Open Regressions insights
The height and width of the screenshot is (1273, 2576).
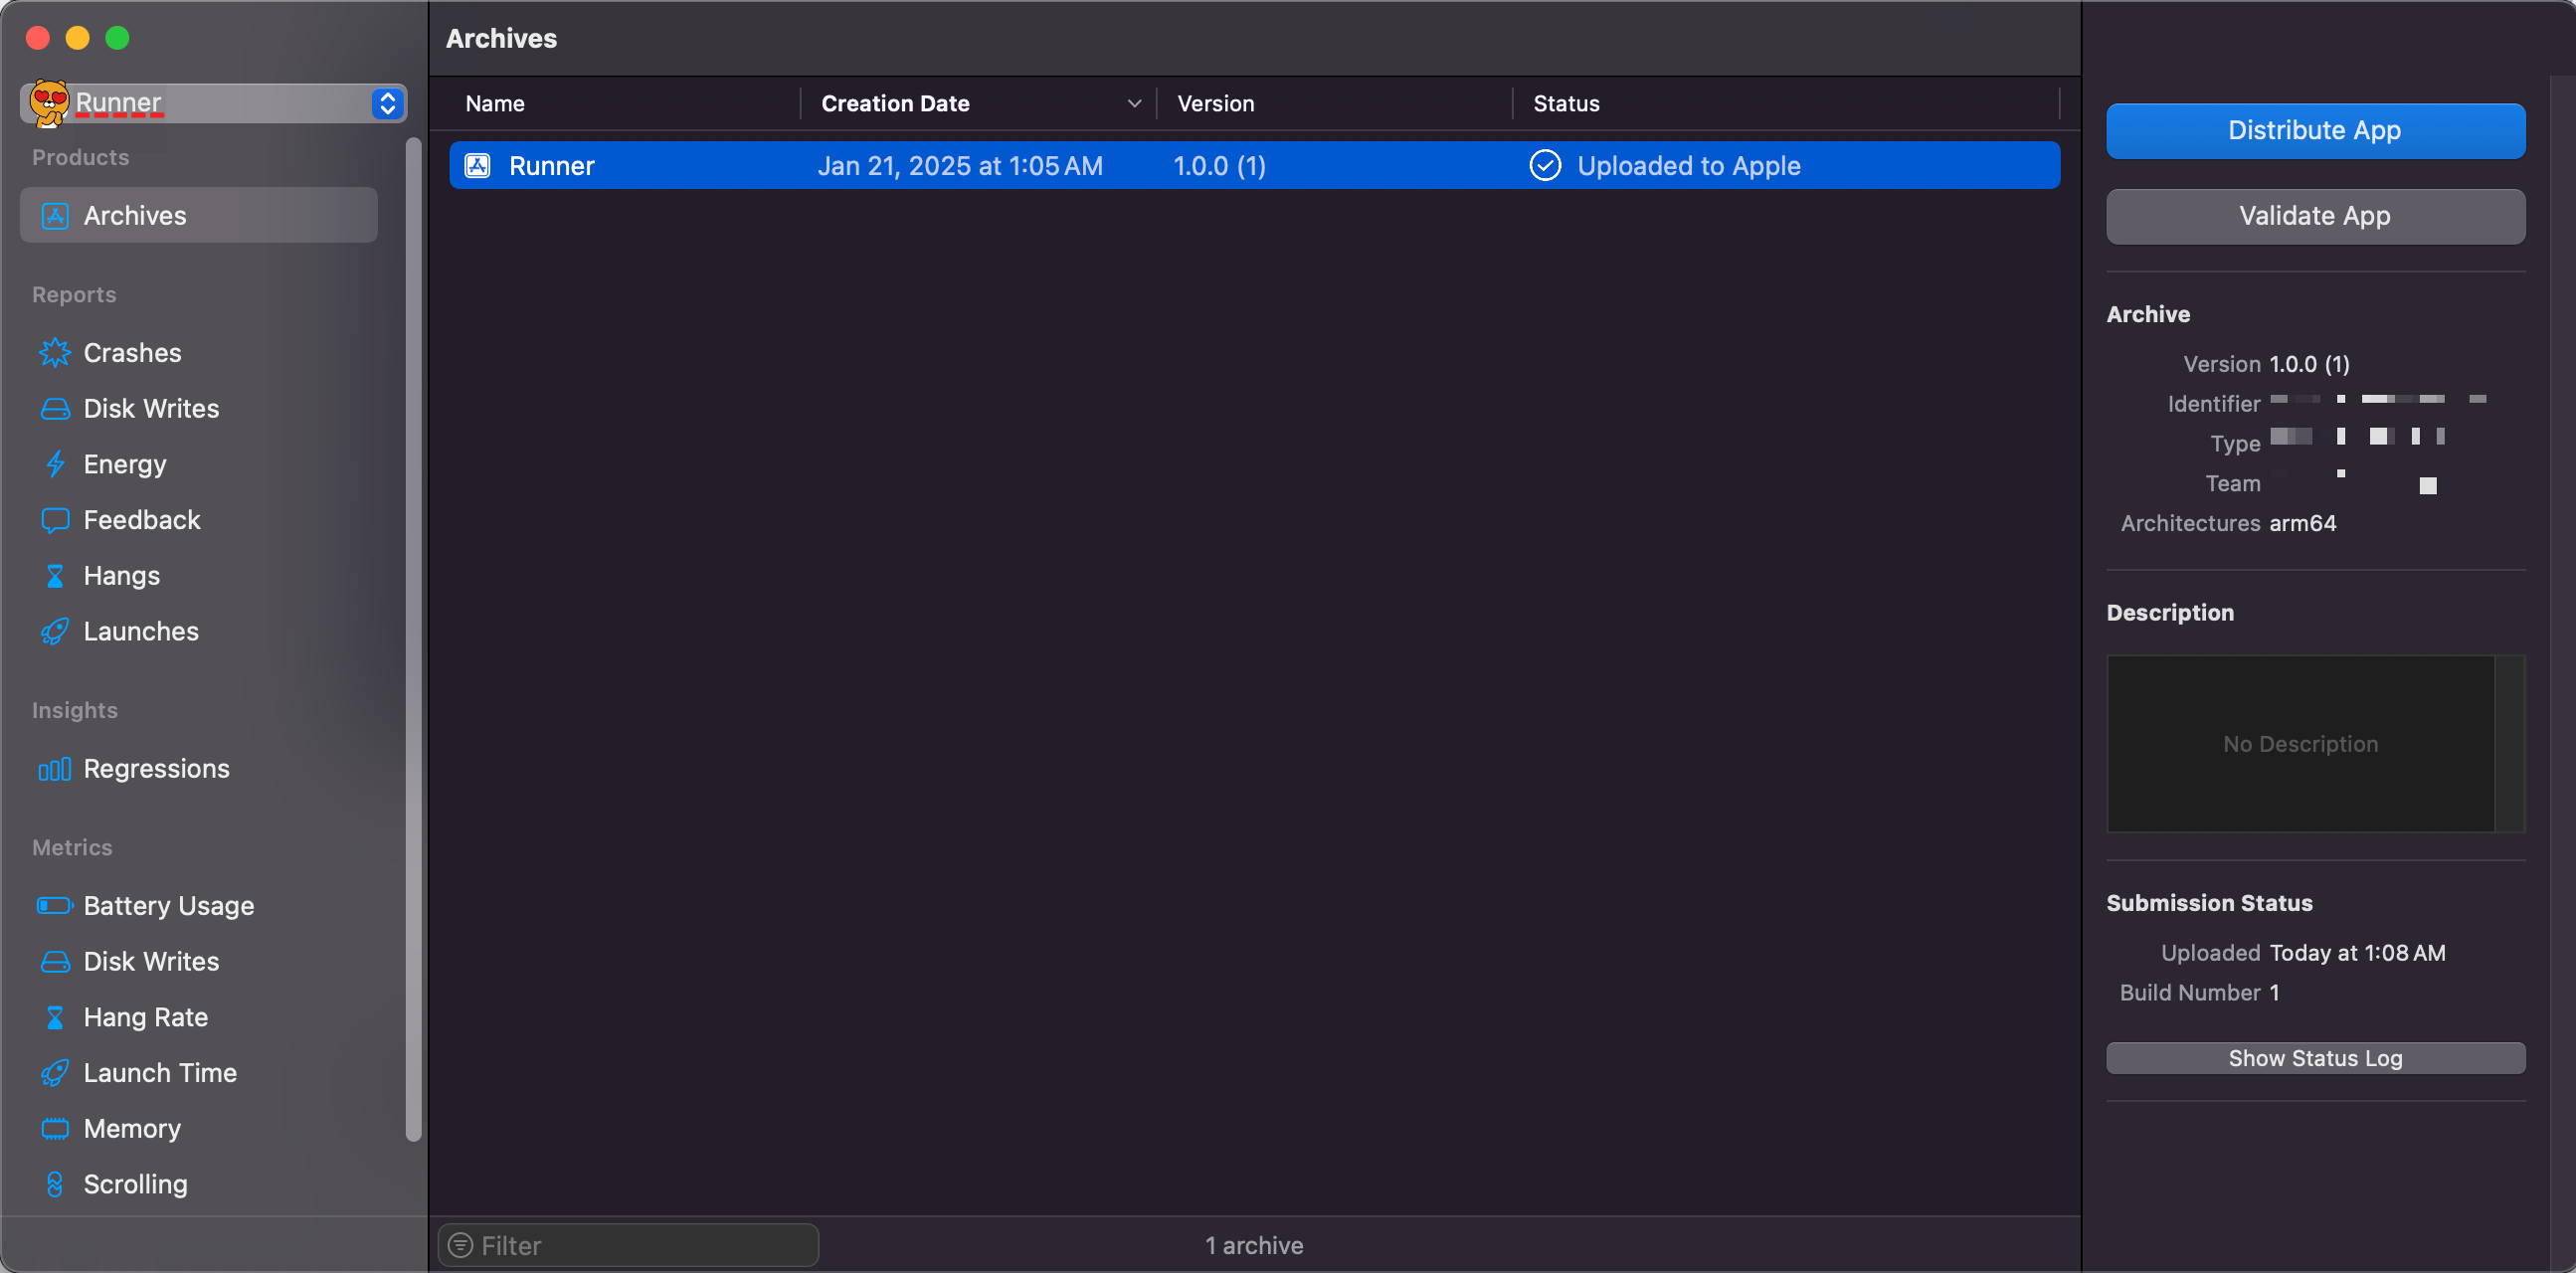[157, 769]
